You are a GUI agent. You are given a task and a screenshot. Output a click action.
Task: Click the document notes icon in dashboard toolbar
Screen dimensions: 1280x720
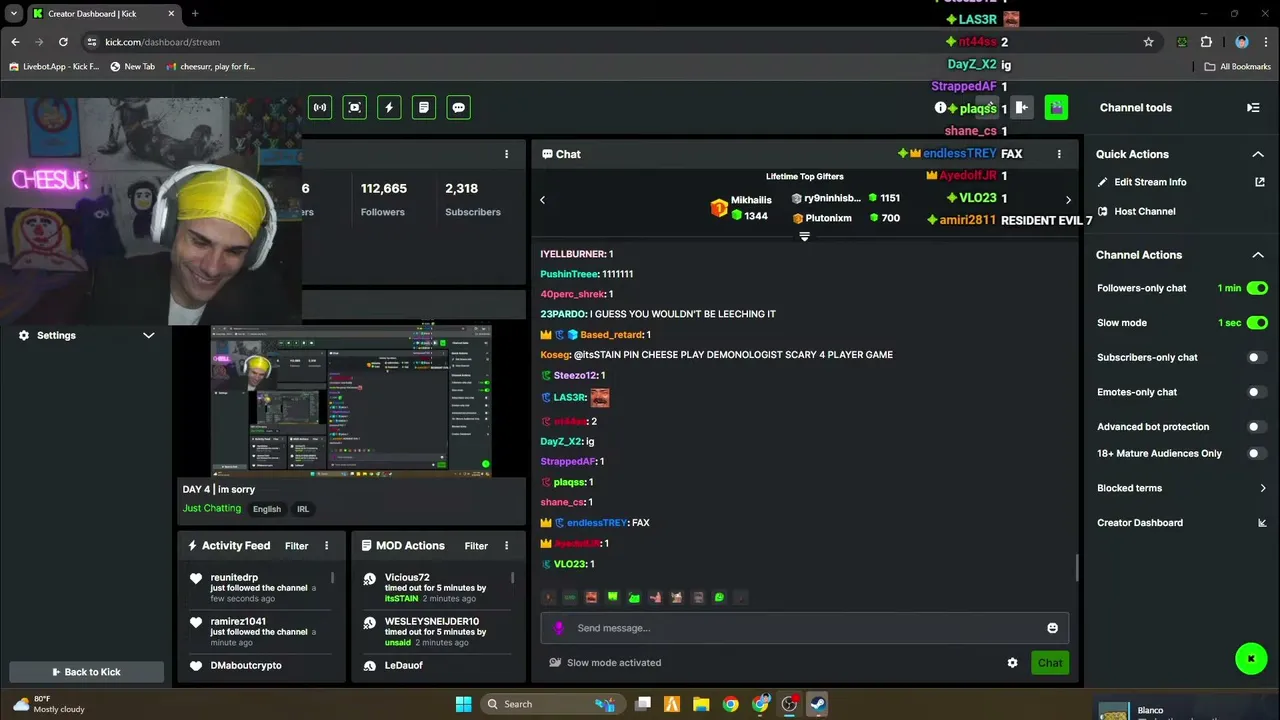click(x=424, y=107)
